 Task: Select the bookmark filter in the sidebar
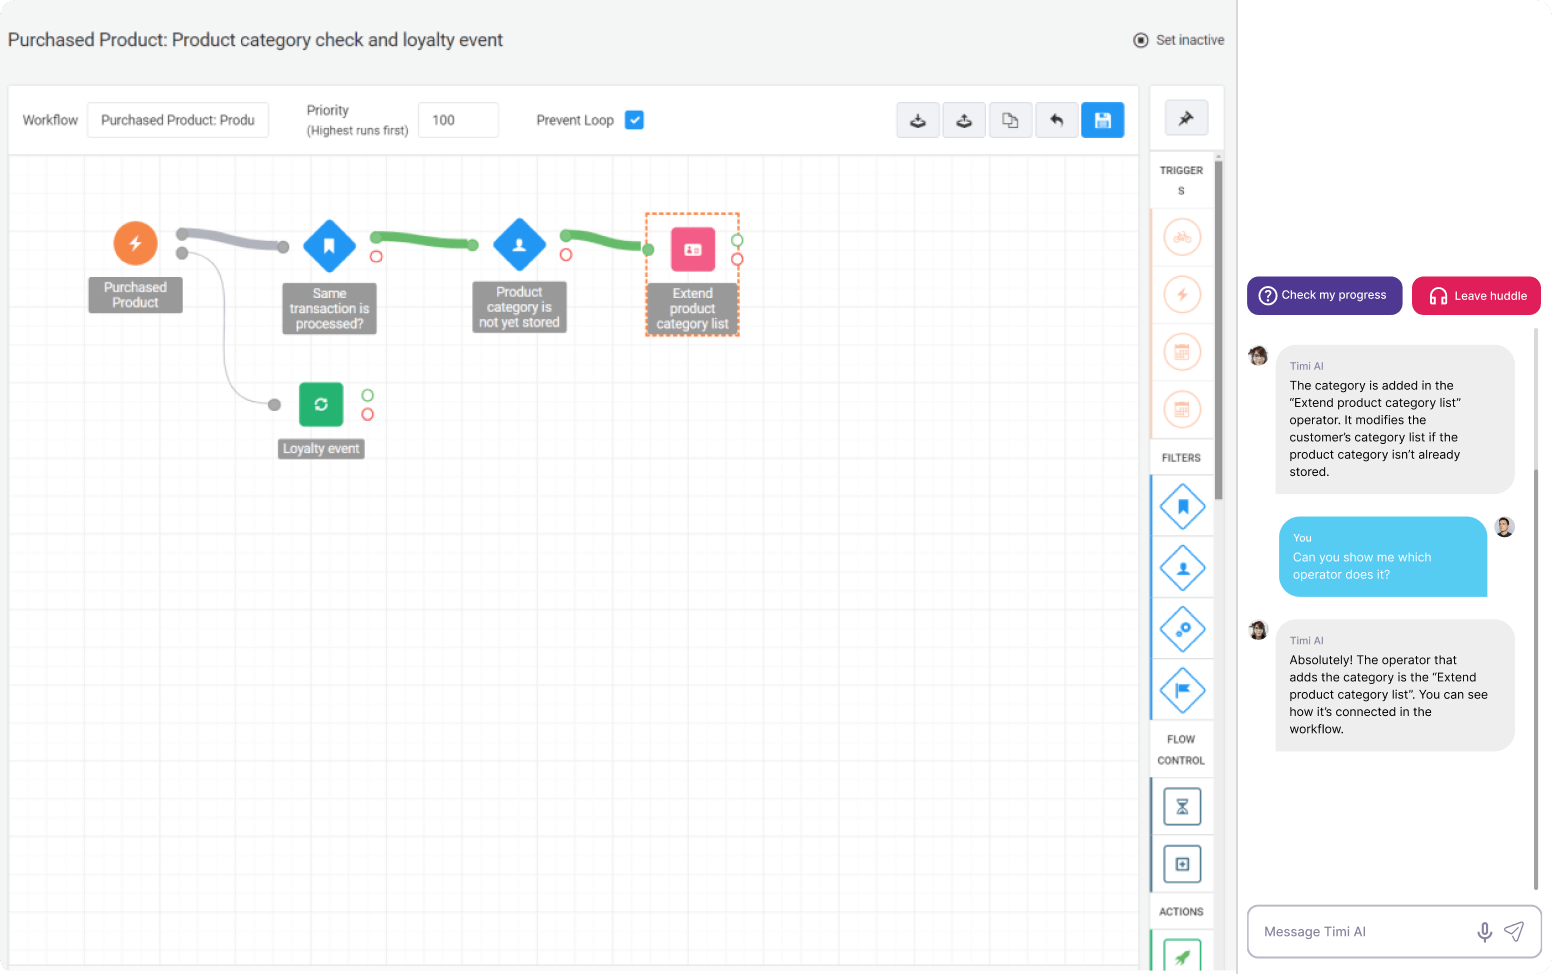pos(1182,507)
